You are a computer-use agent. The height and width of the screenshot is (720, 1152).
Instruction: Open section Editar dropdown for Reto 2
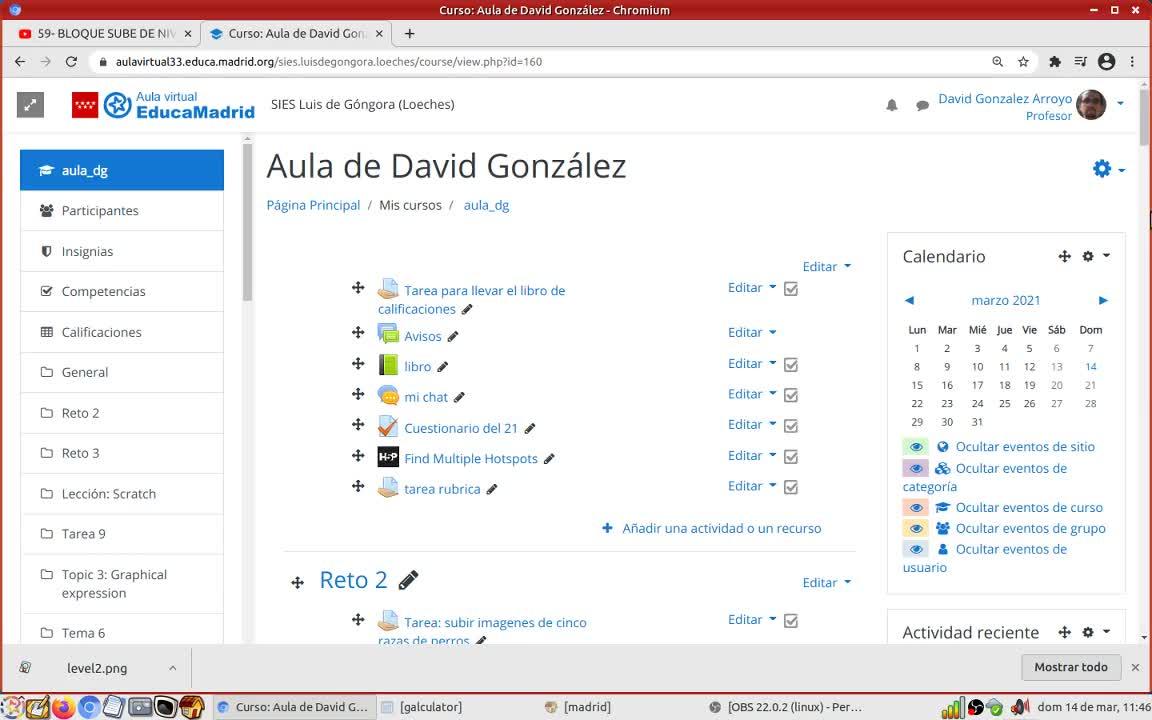(x=827, y=583)
